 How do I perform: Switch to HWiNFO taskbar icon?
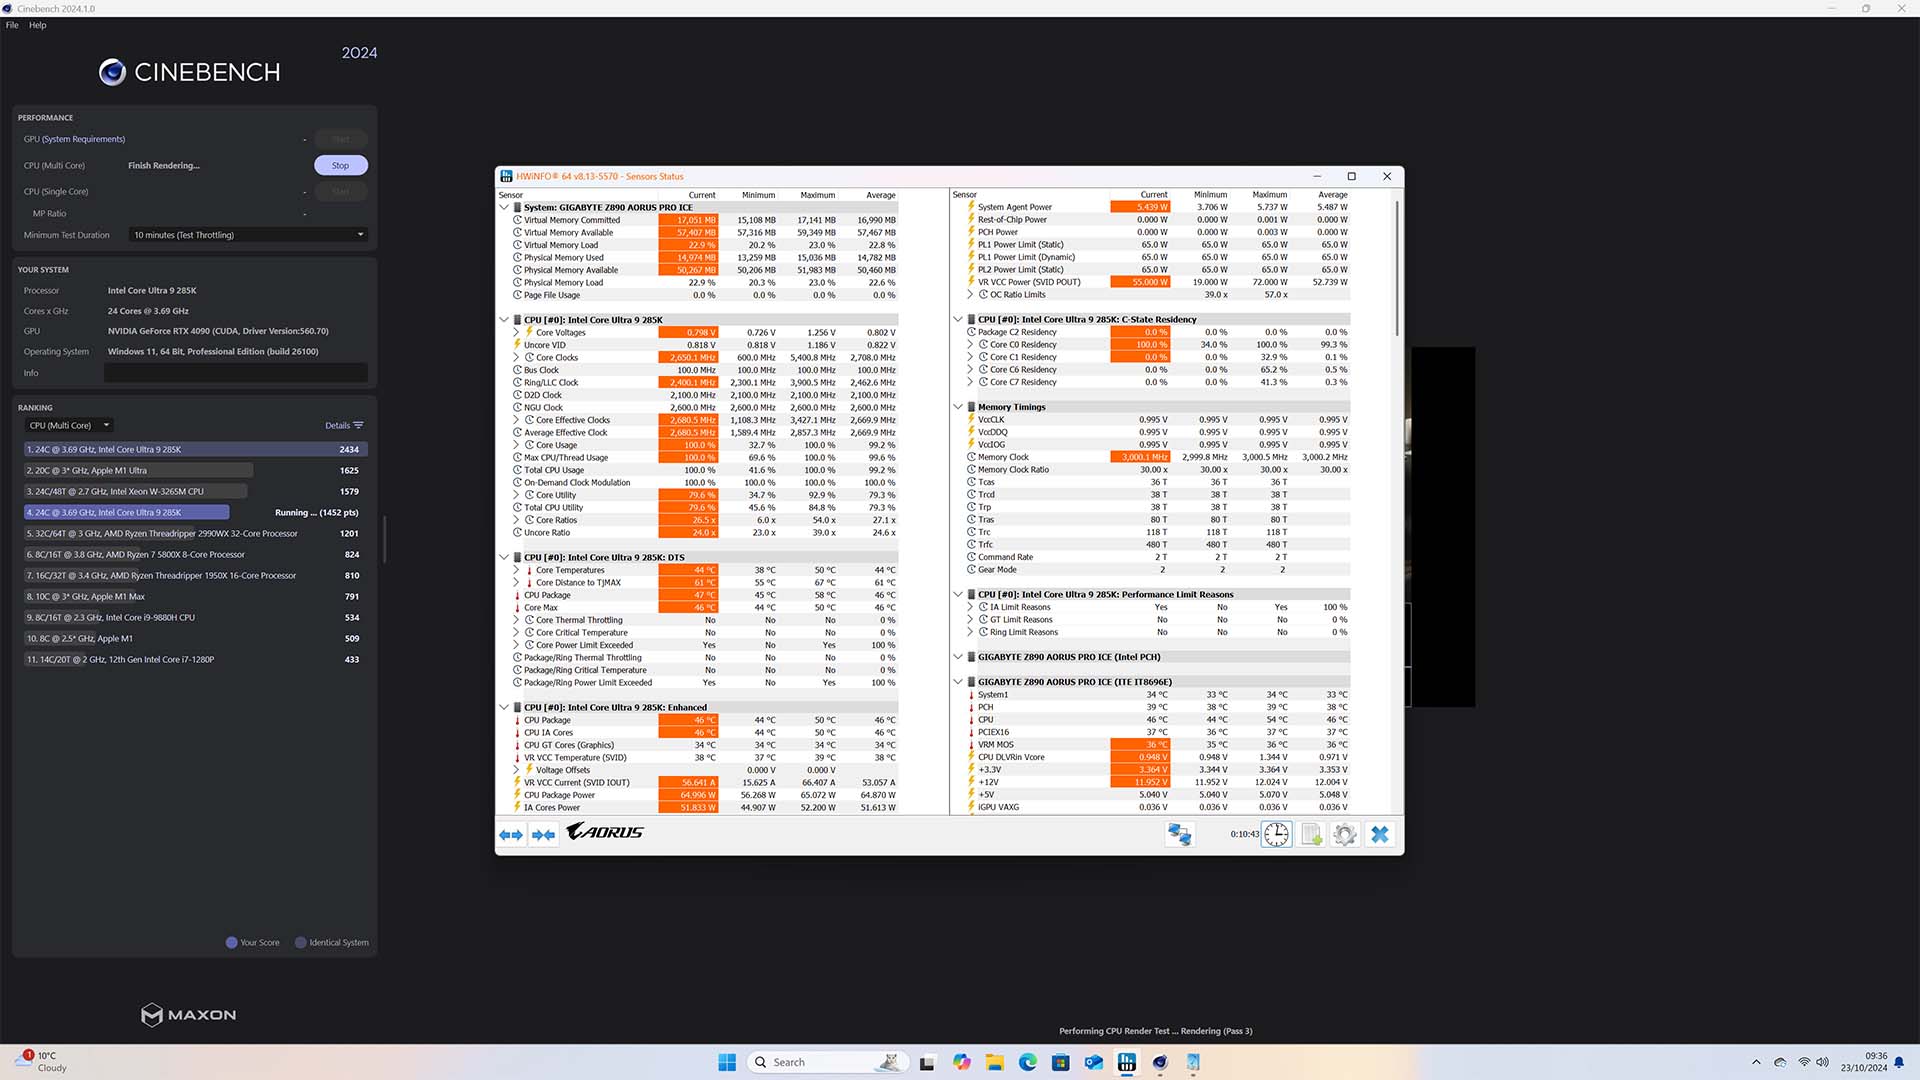click(1127, 1062)
